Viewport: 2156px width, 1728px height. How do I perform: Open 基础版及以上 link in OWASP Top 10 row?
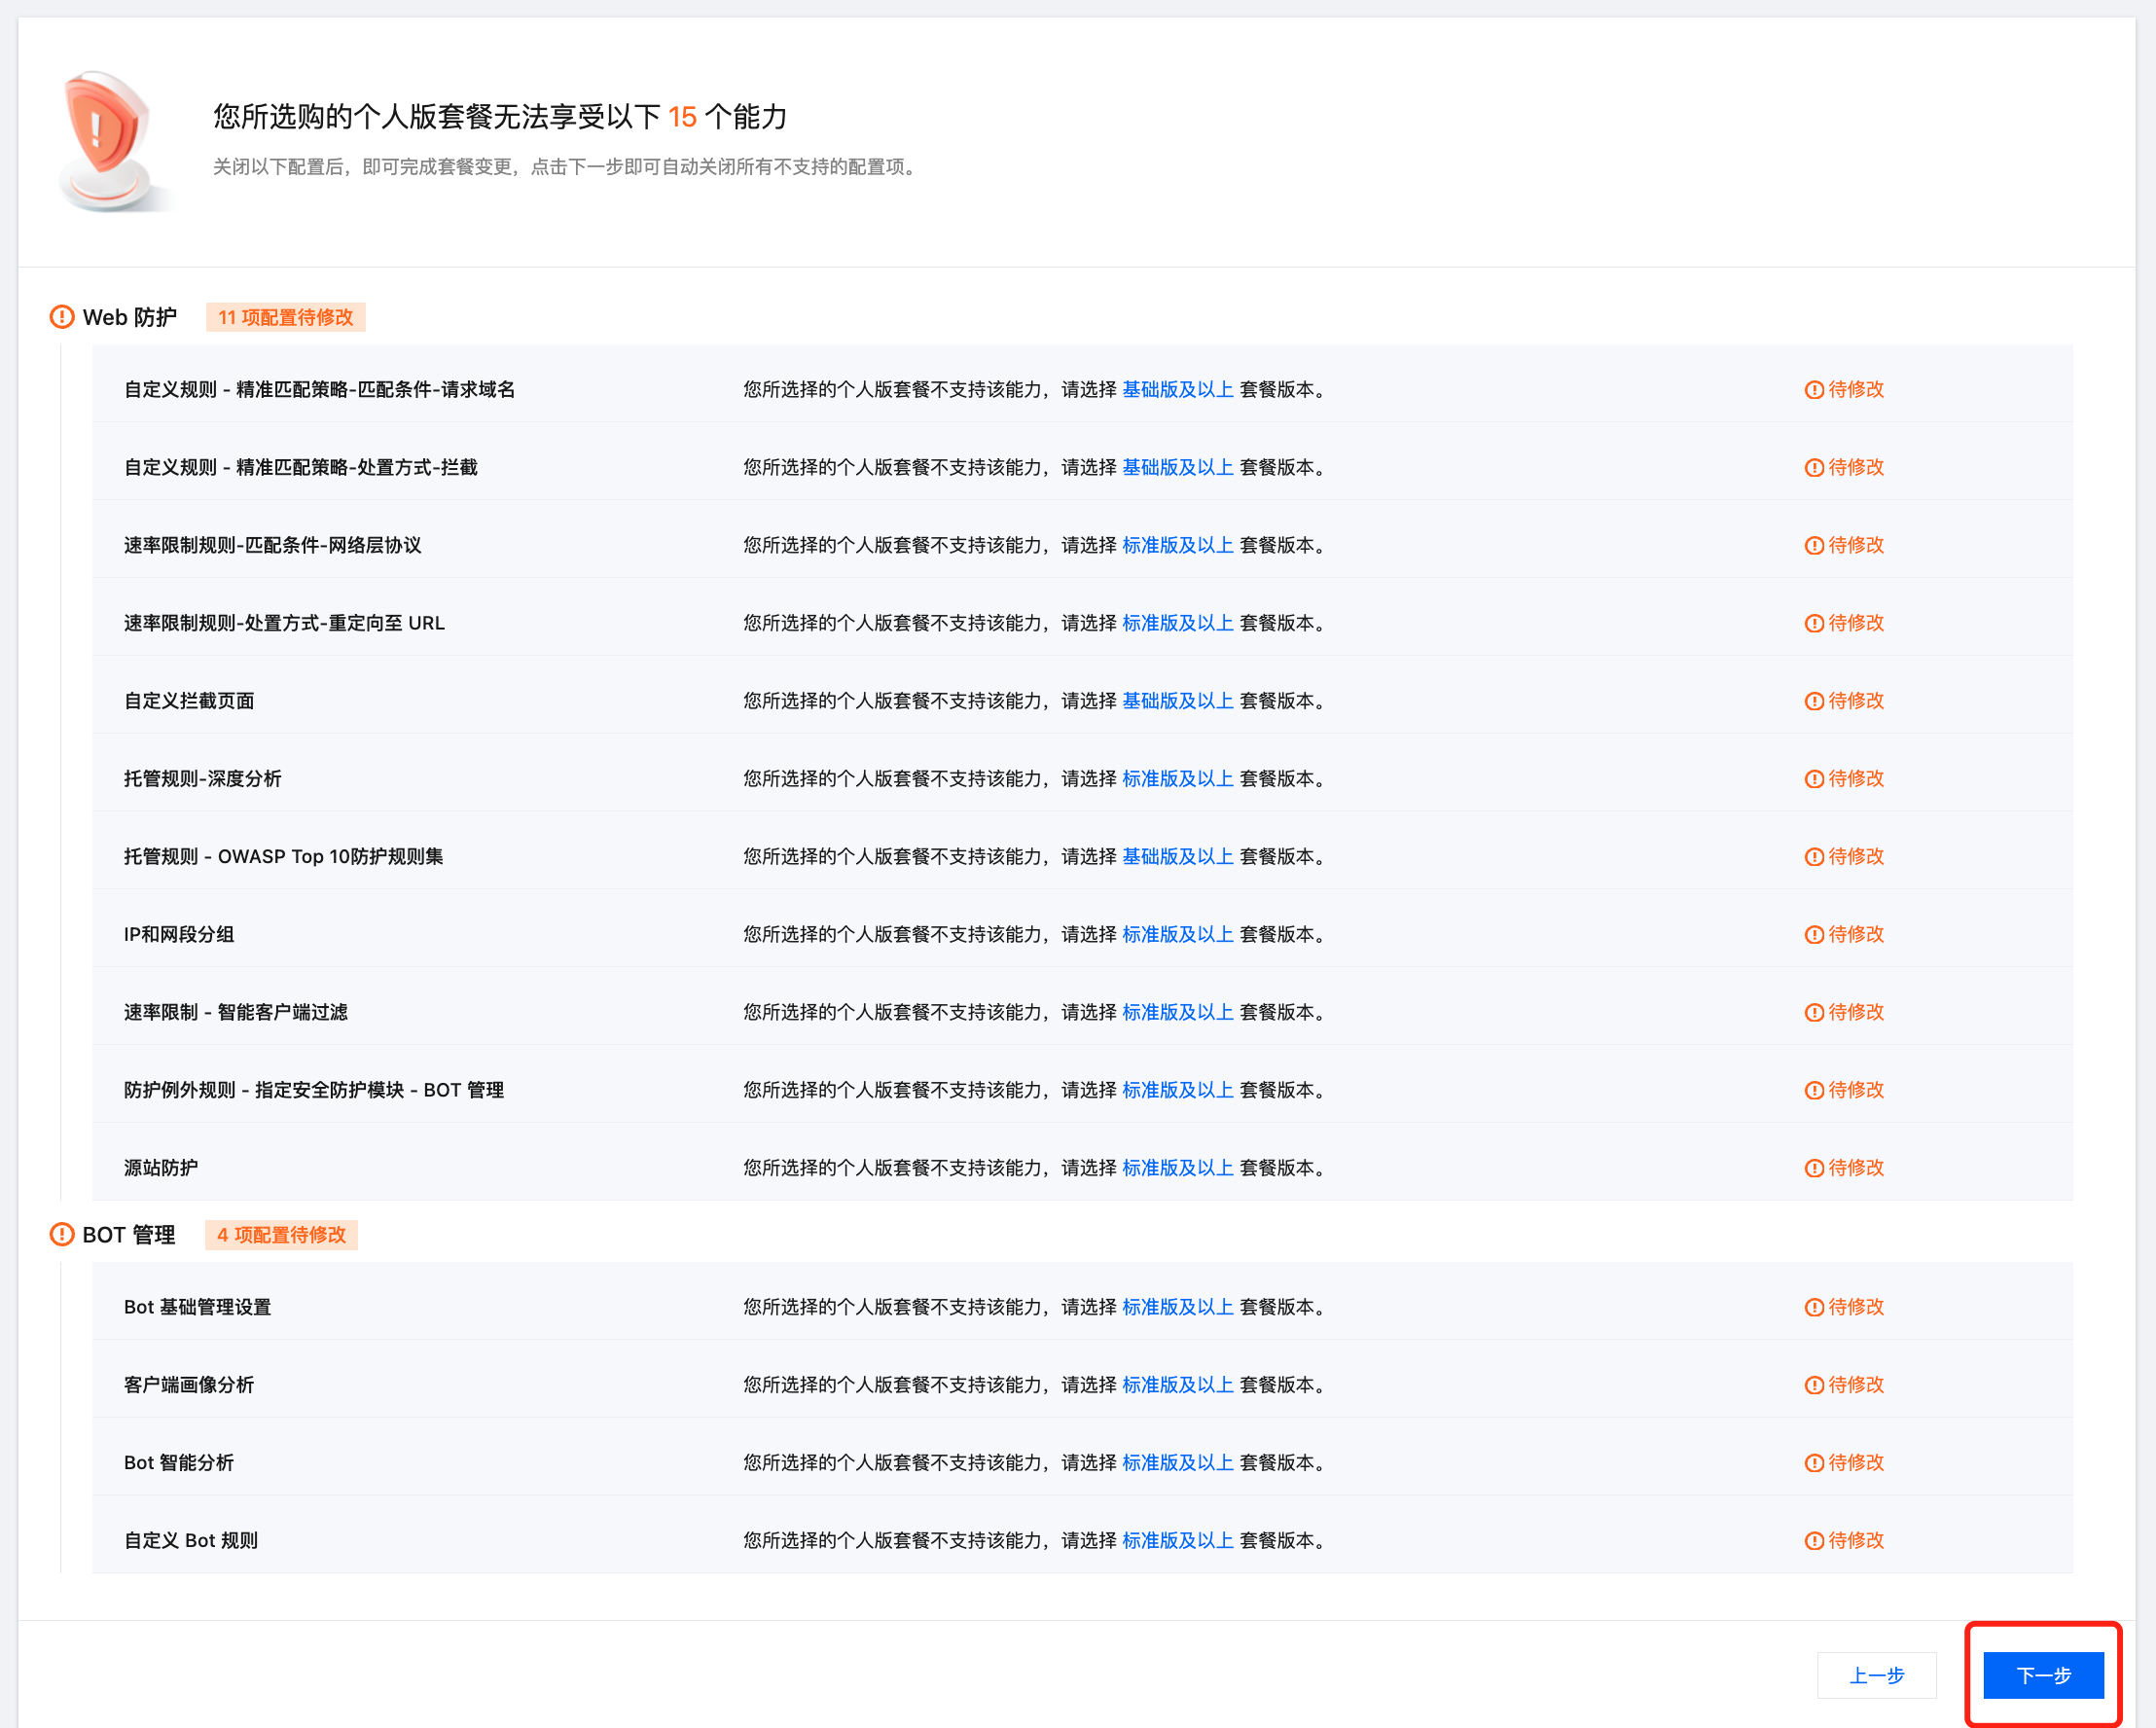click(1177, 856)
